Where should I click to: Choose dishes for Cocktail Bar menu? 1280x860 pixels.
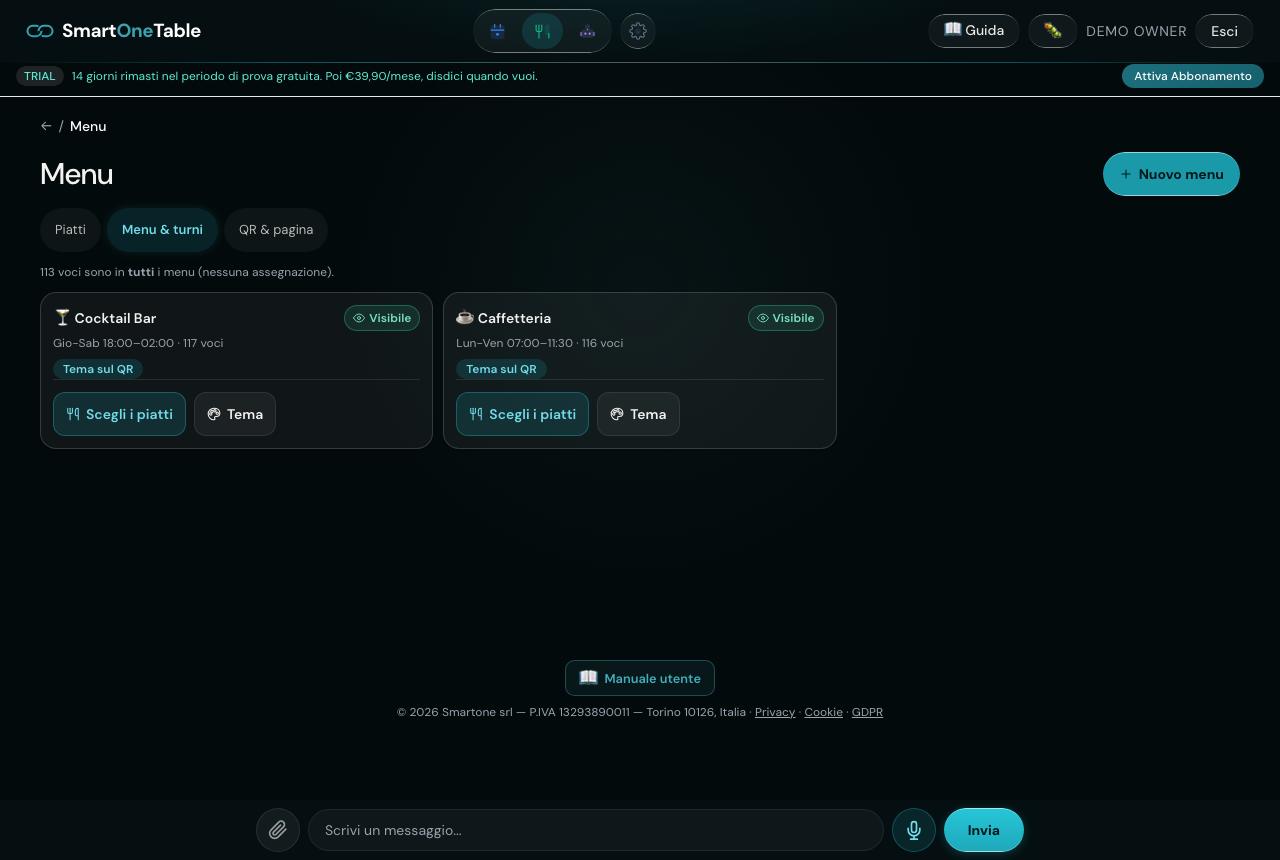(x=119, y=414)
